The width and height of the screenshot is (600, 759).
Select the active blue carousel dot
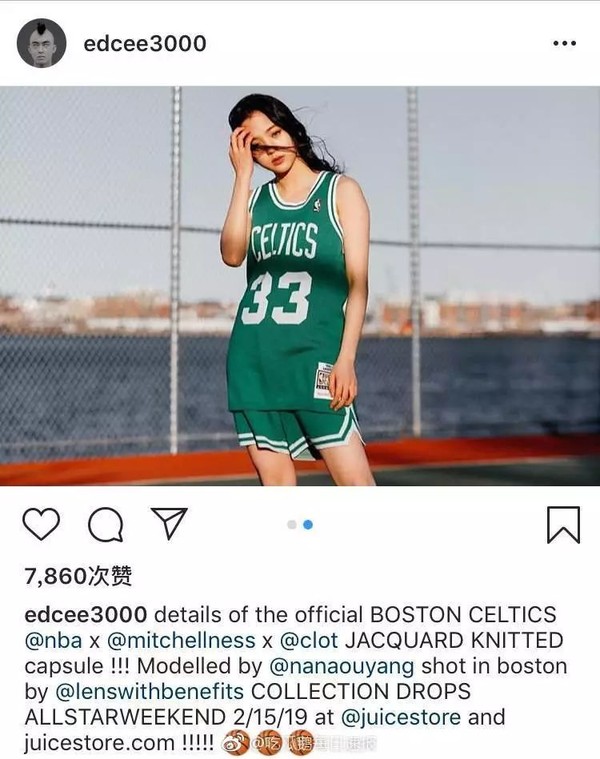[x=308, y=525]
